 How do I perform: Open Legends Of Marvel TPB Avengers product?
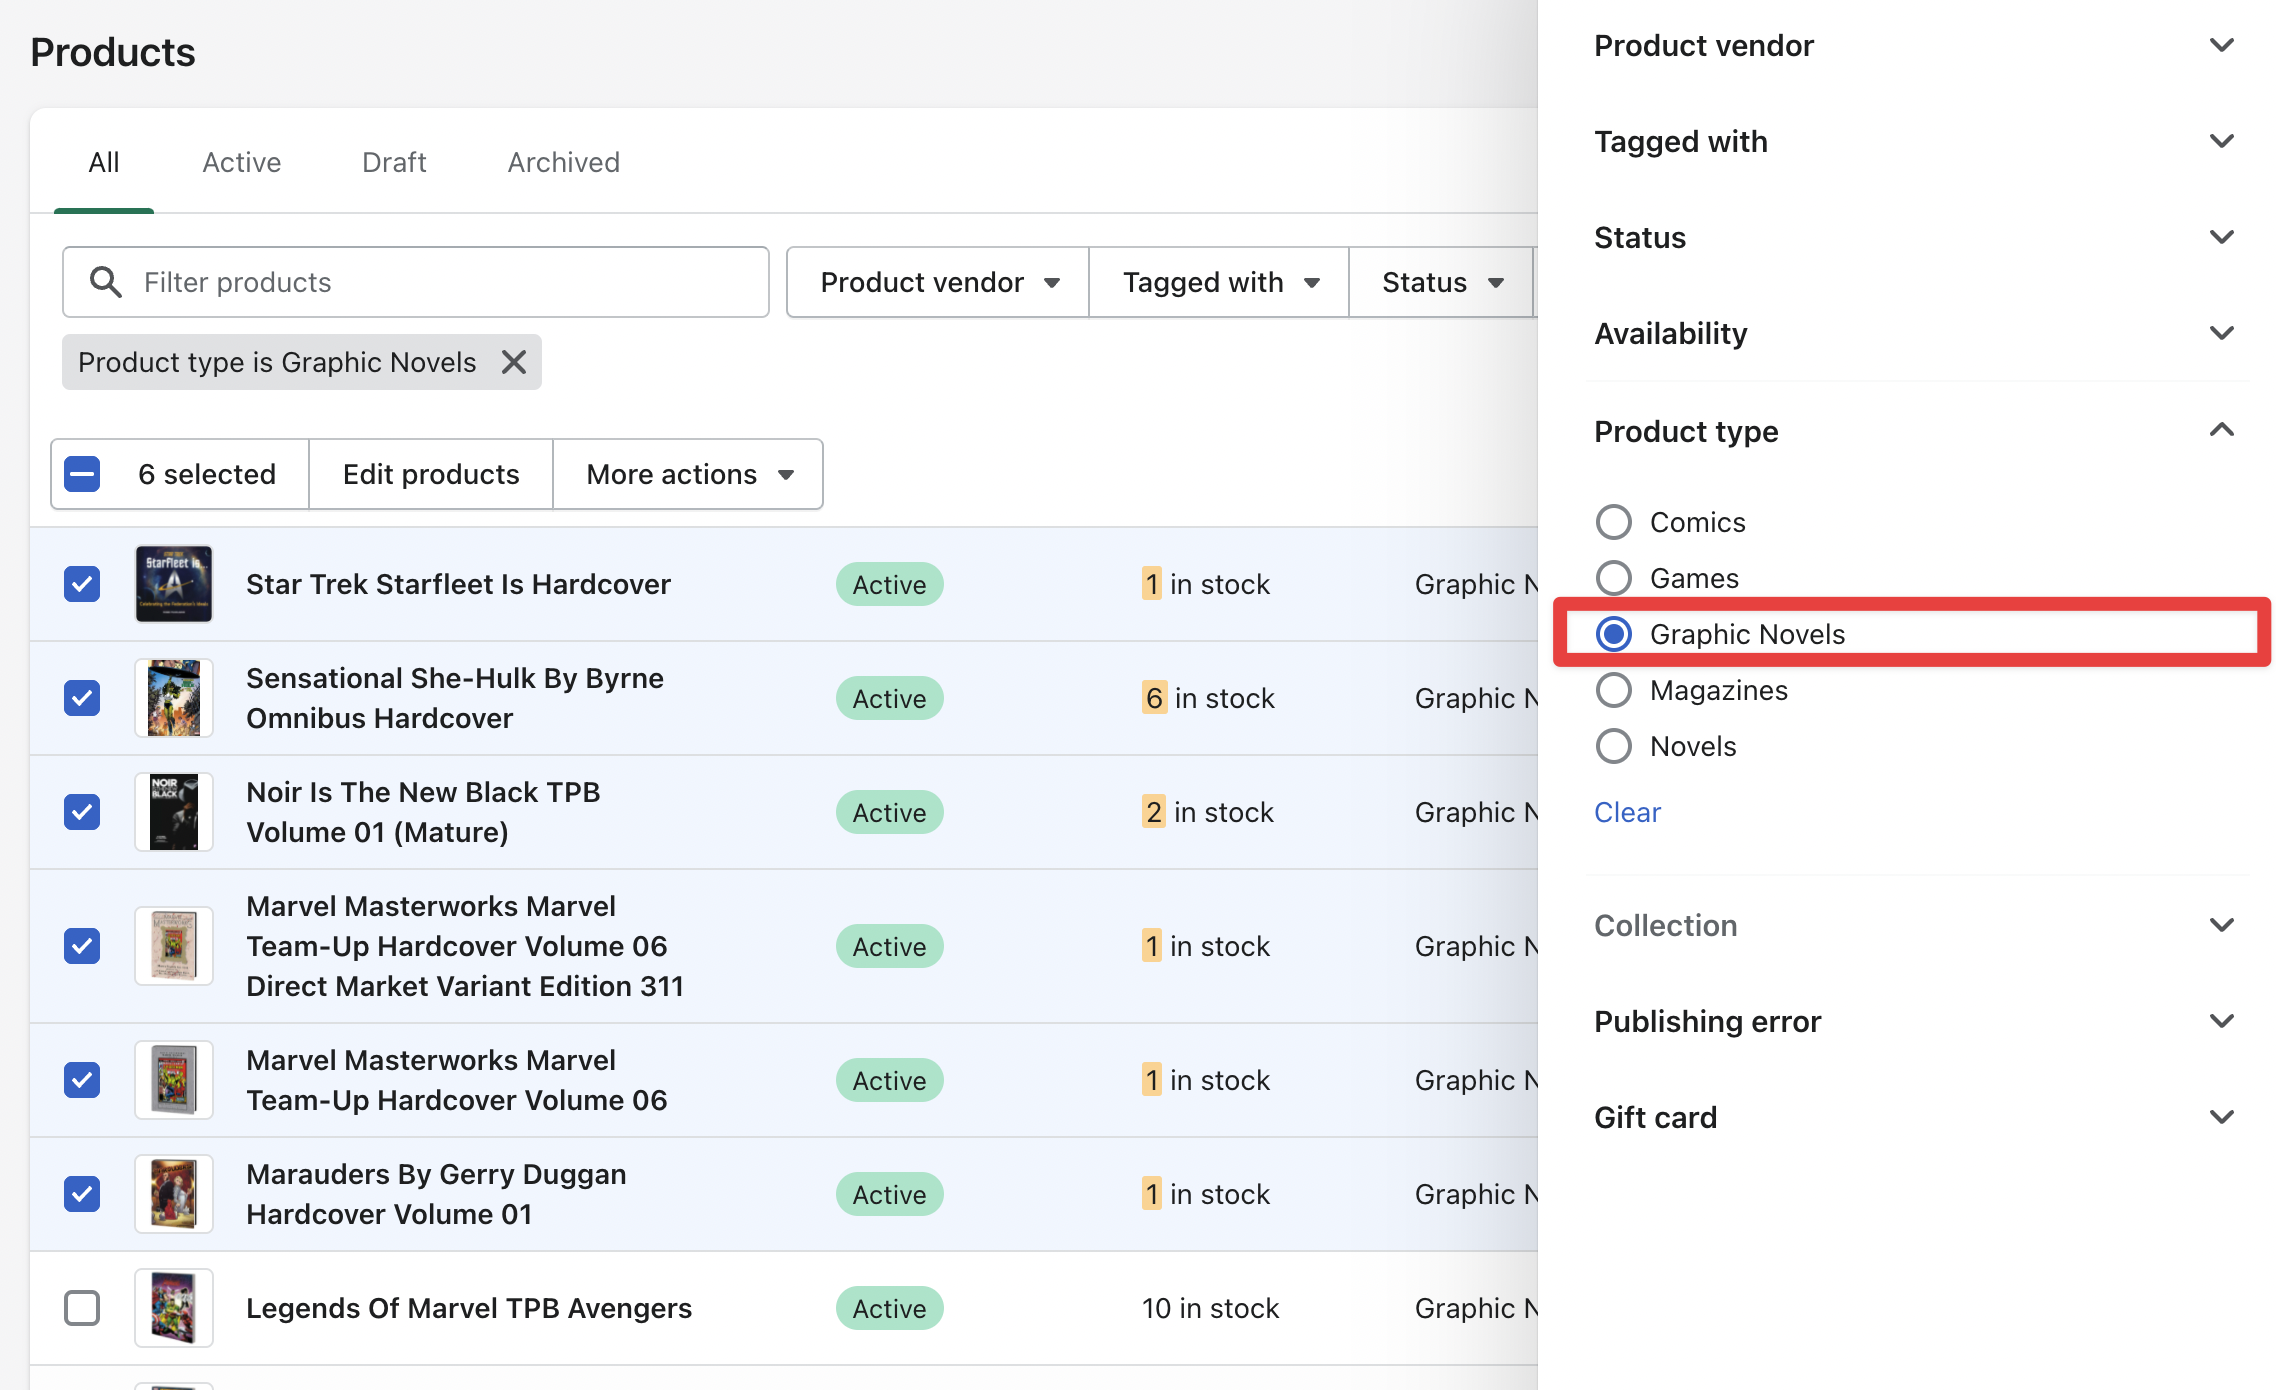tap(469, 1308)
